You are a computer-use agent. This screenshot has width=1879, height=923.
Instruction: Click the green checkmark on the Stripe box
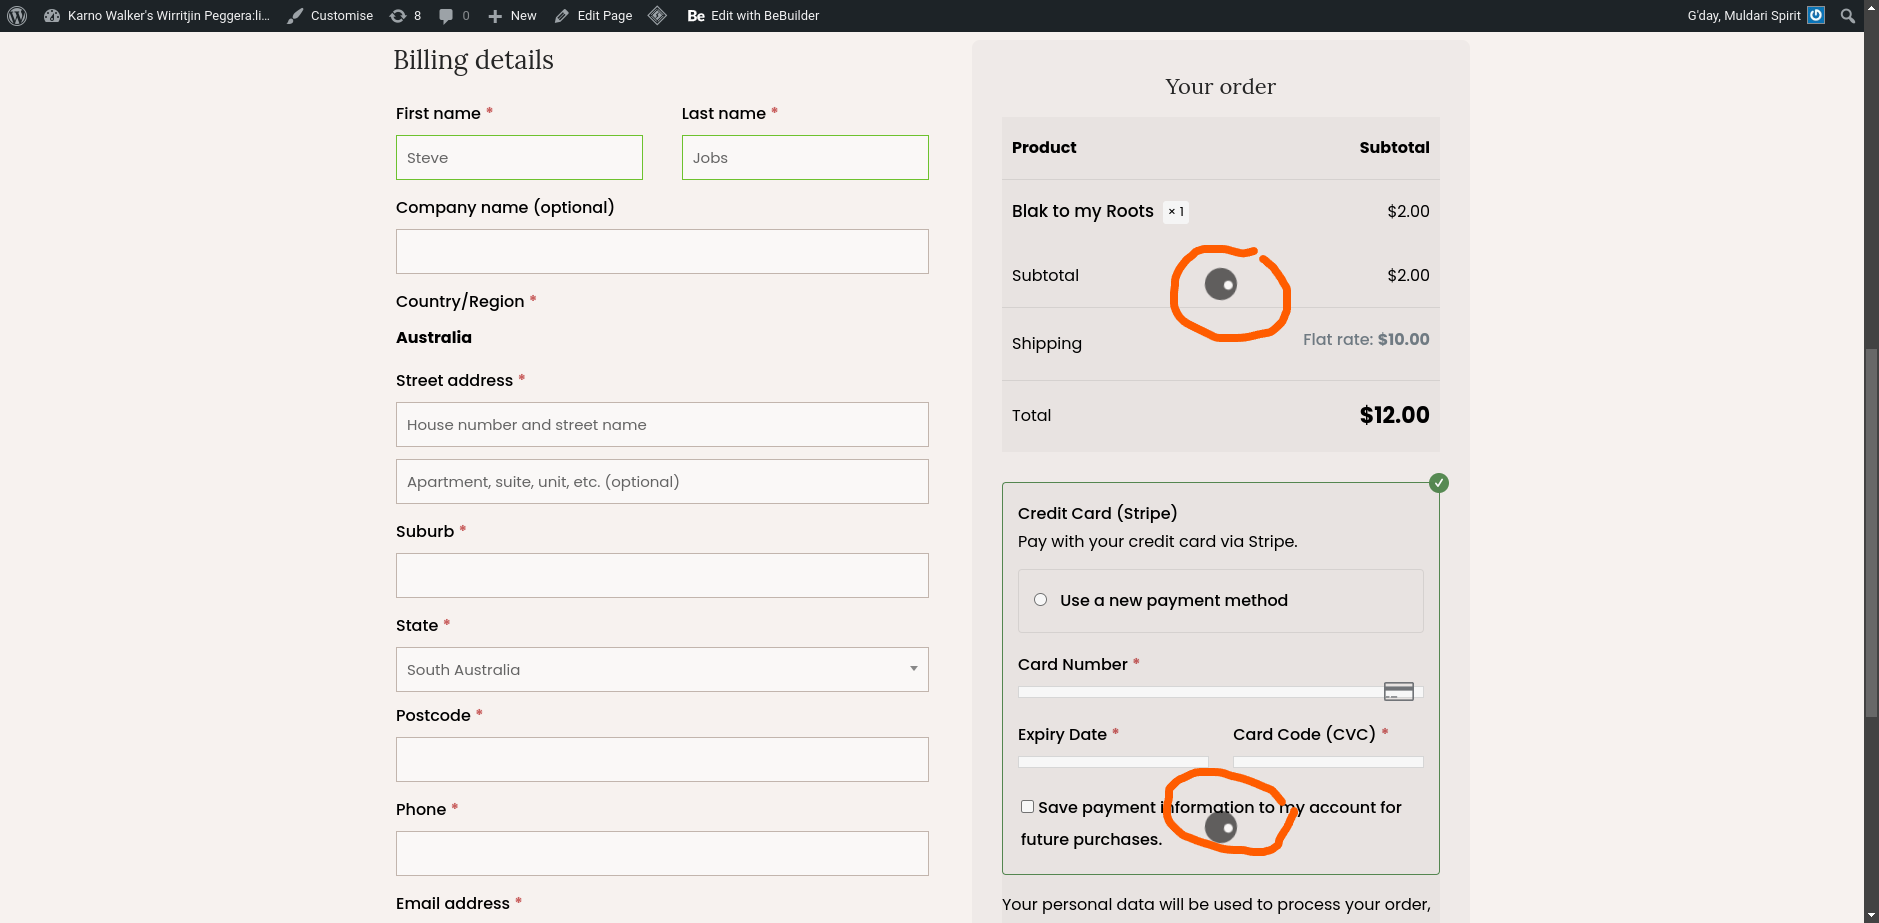[x=1439, y=483]
